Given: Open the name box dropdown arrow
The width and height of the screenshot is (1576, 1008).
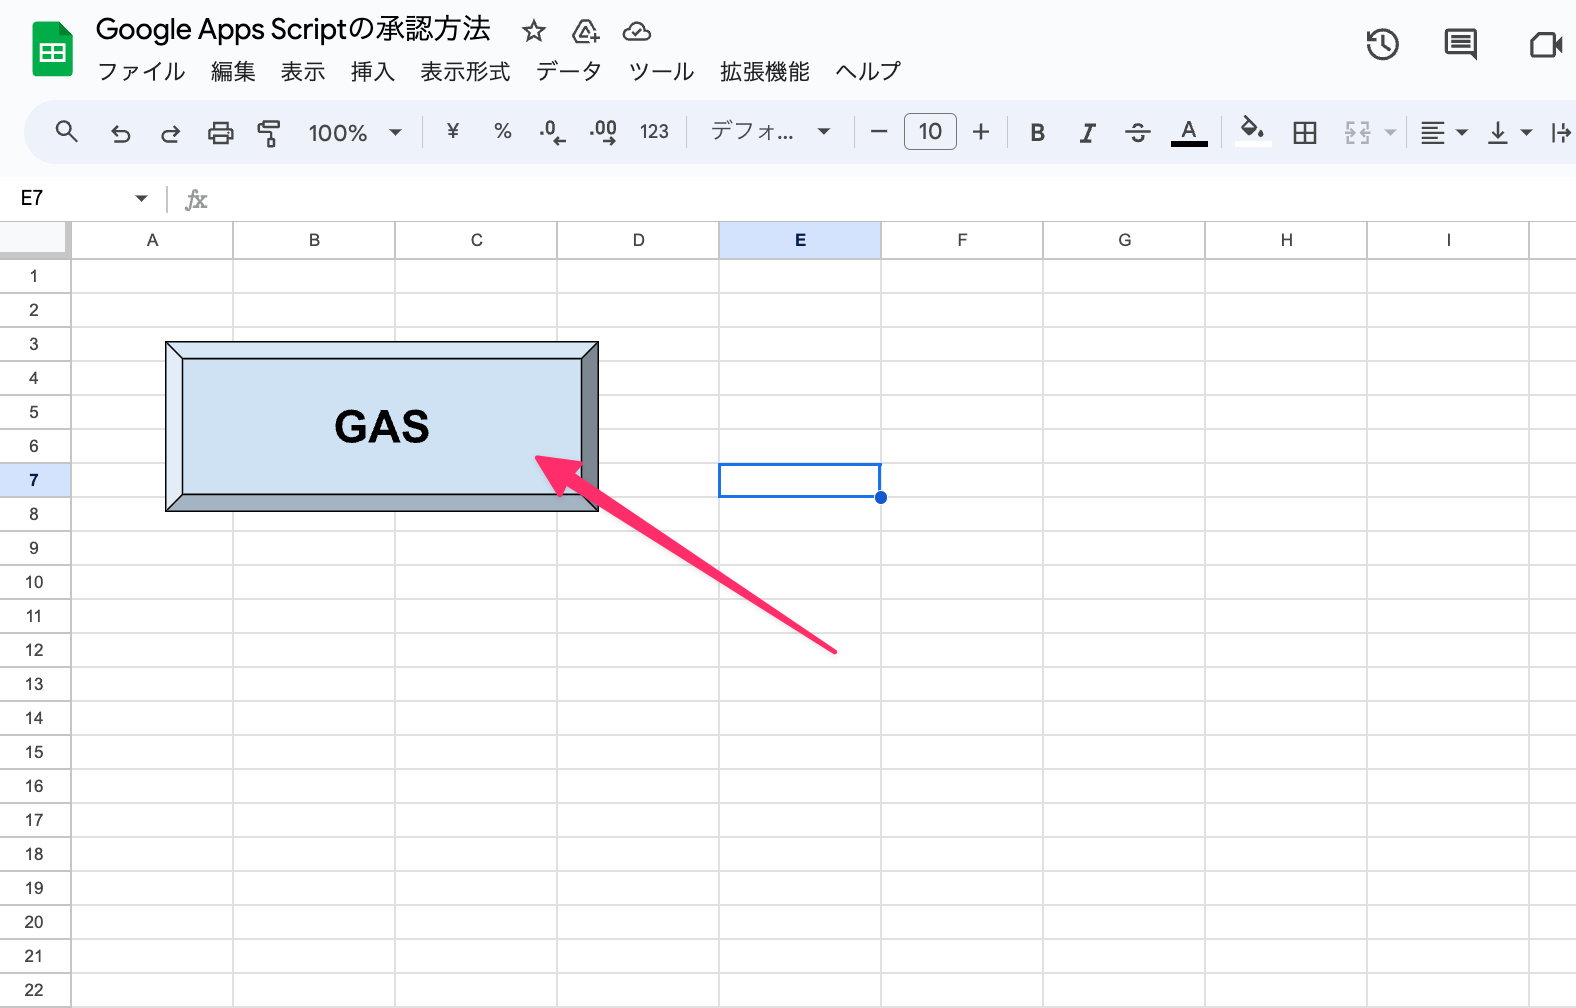Looking at the screenshot, I should (141, 199).
